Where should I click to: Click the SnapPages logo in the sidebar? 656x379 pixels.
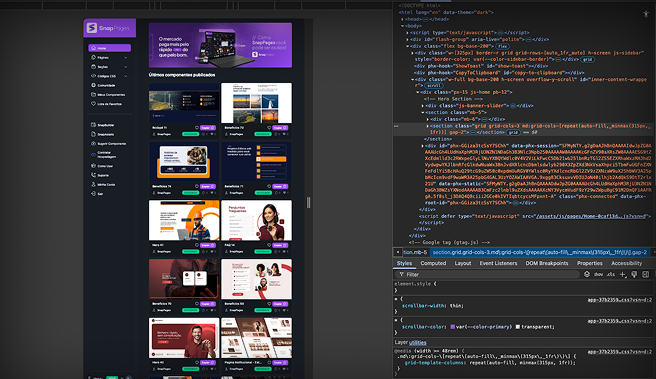coord(108,28)
